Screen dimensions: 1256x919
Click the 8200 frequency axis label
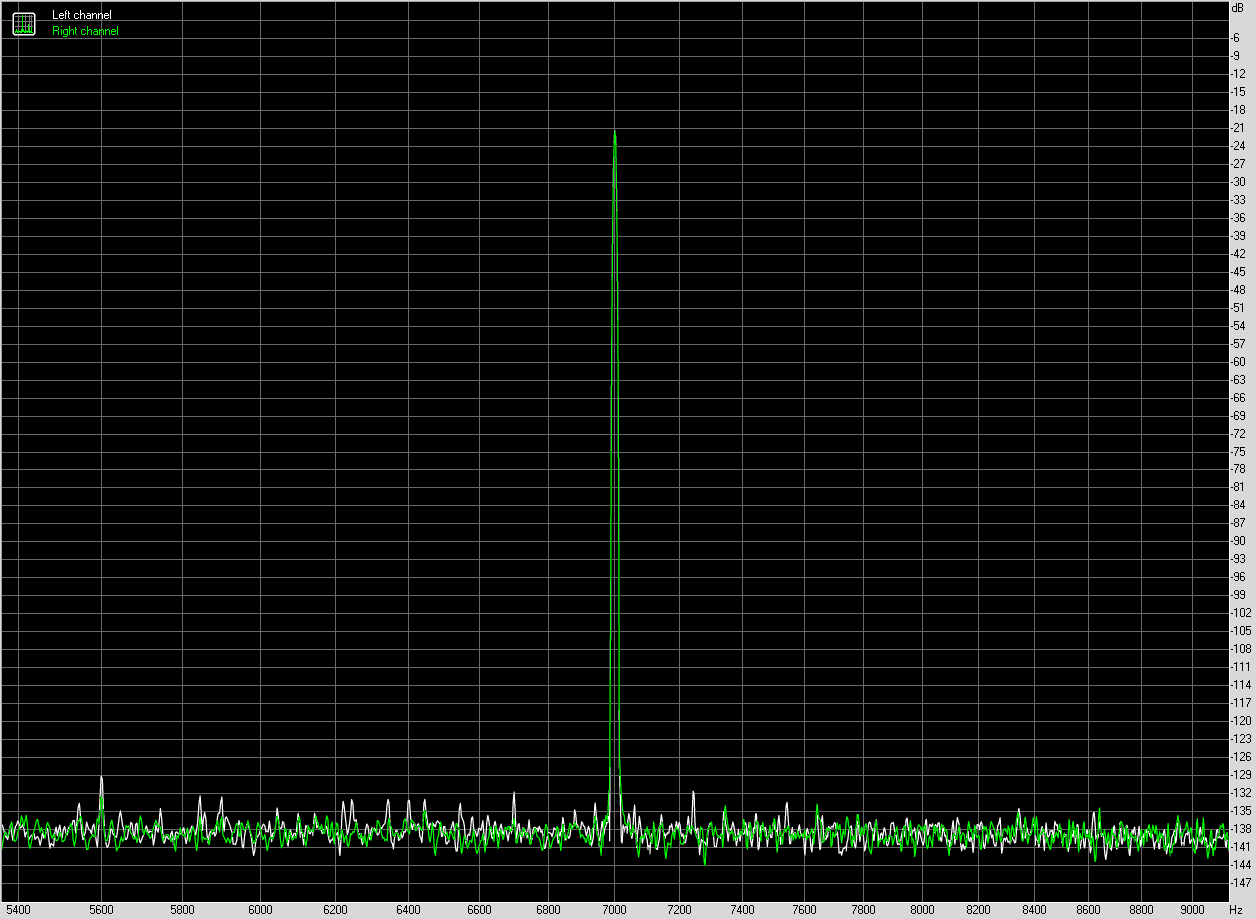[977, 909]
